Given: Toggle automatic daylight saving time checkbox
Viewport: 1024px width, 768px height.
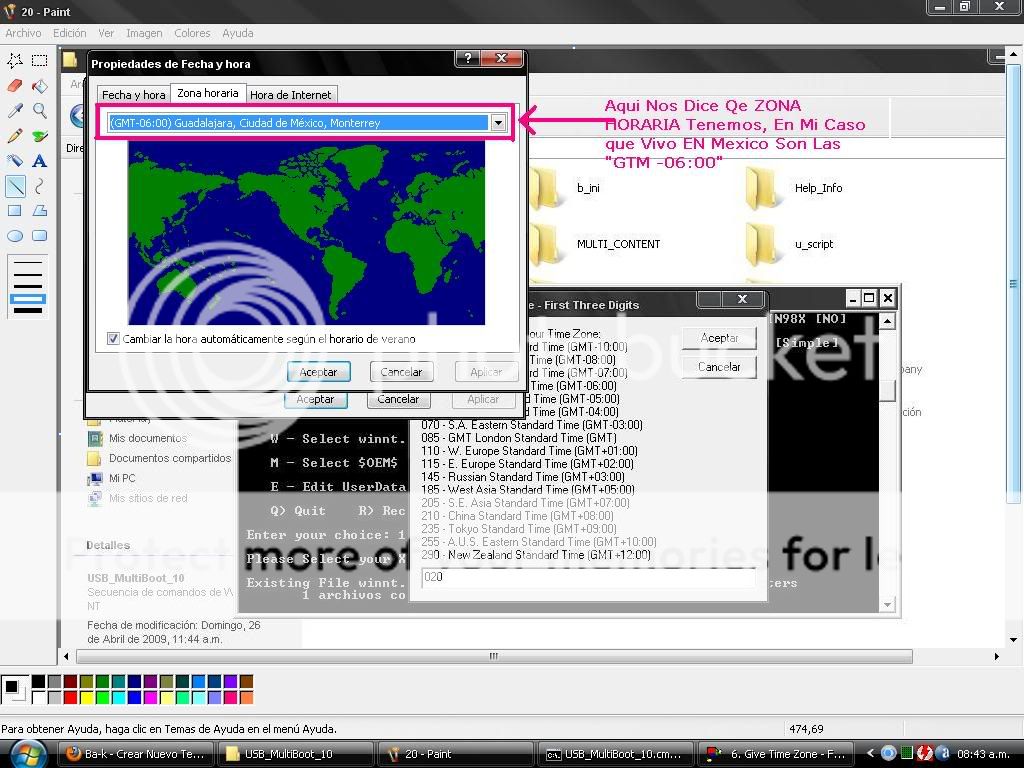Looking at the screenshot, I should pos(113,338).
